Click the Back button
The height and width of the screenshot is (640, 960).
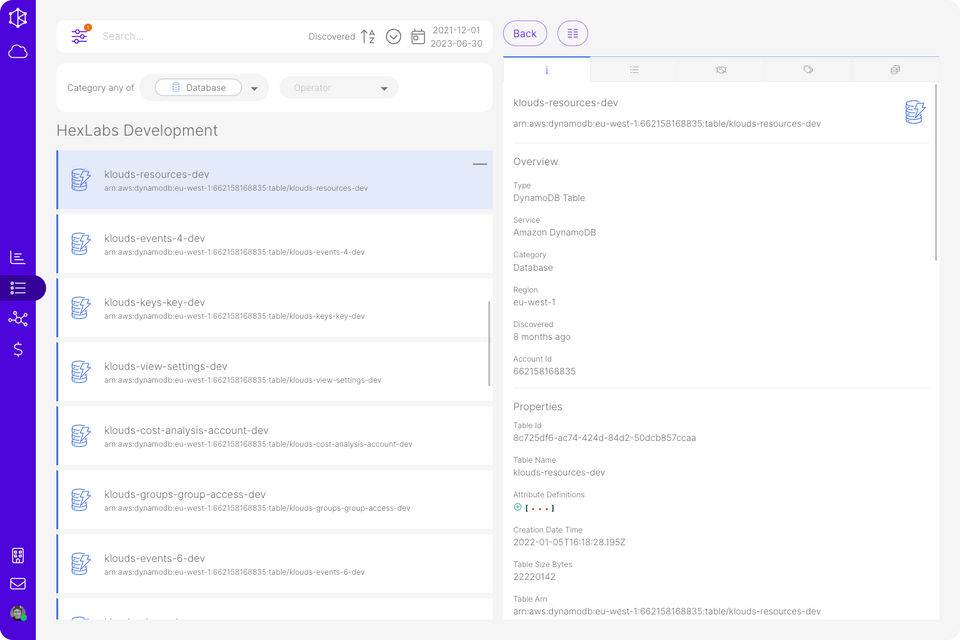pos(525,34)
